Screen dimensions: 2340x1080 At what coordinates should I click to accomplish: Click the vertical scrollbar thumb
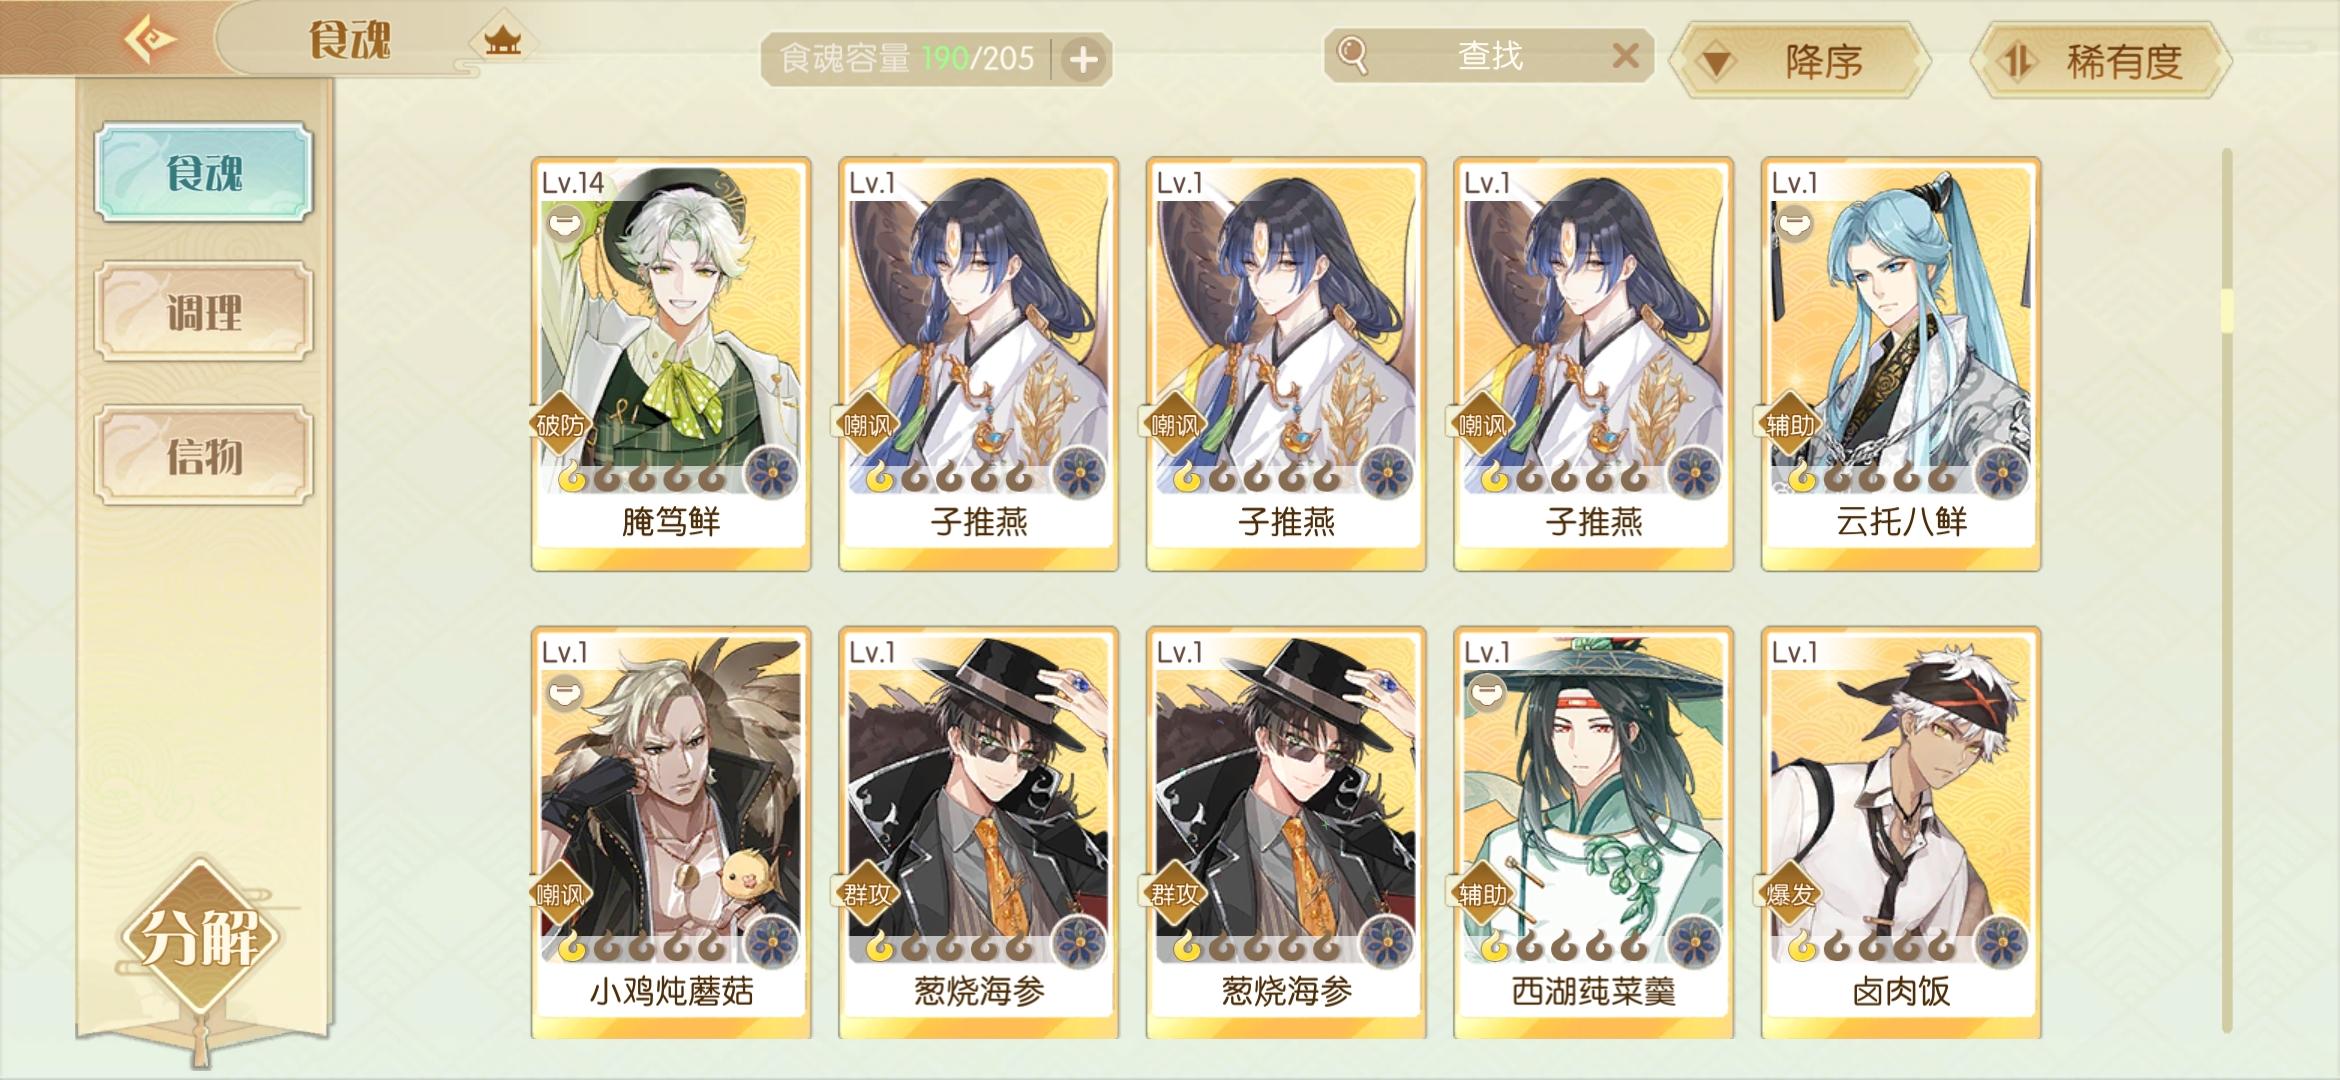coord(2227,310)
